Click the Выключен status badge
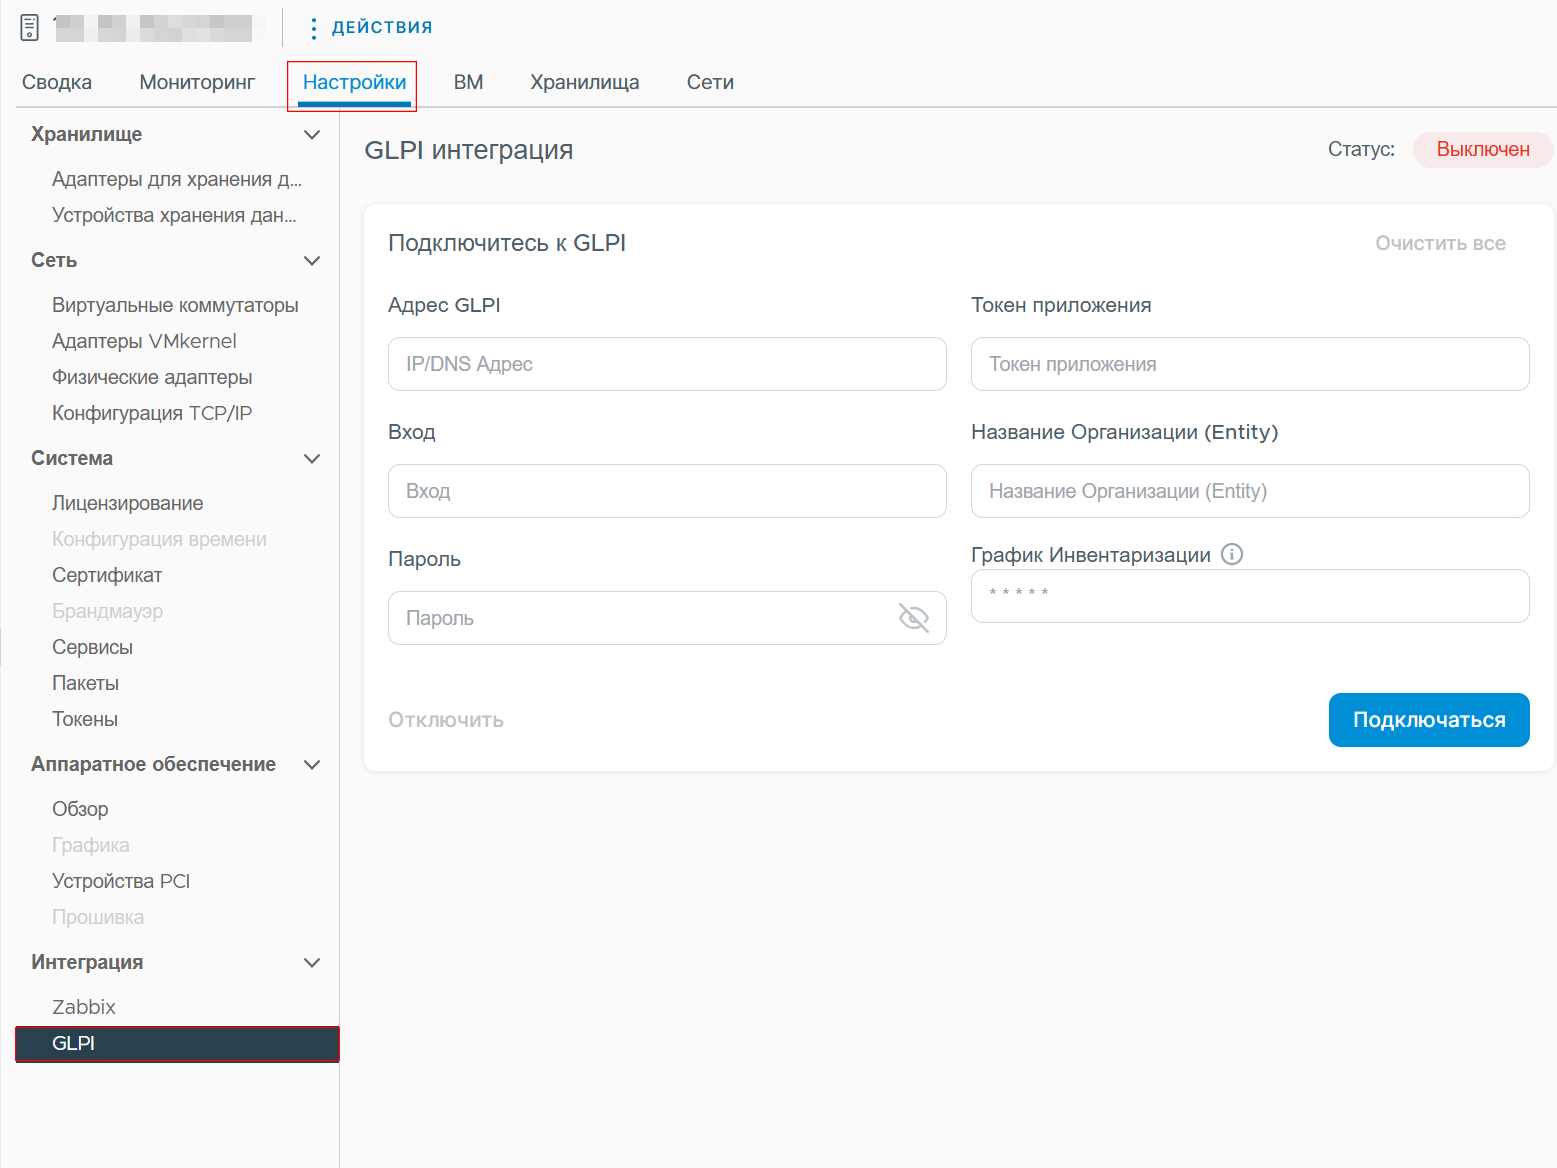 (x=1483, y=149)
